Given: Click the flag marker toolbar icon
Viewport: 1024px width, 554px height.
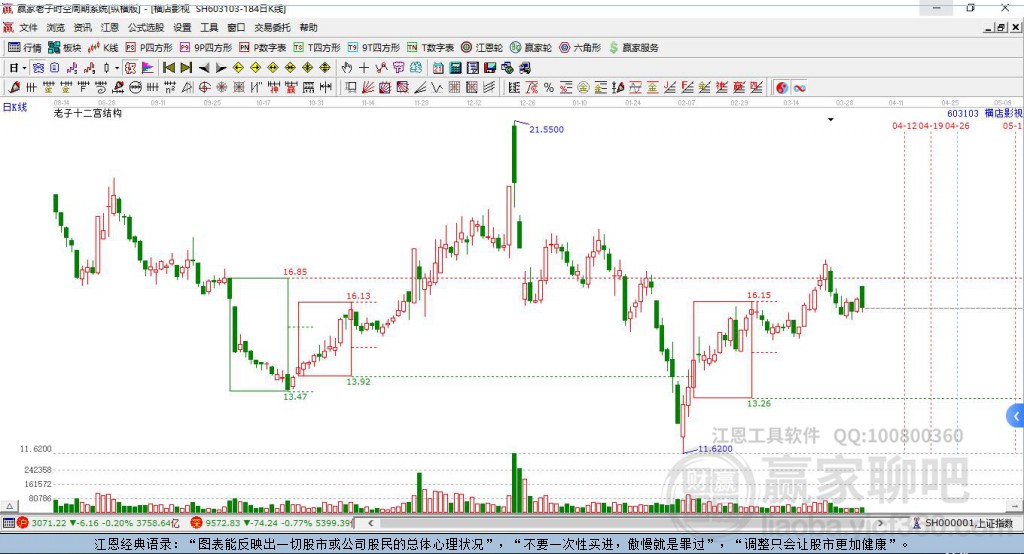Looking at the screenshot, I should (x=148, y=67).
